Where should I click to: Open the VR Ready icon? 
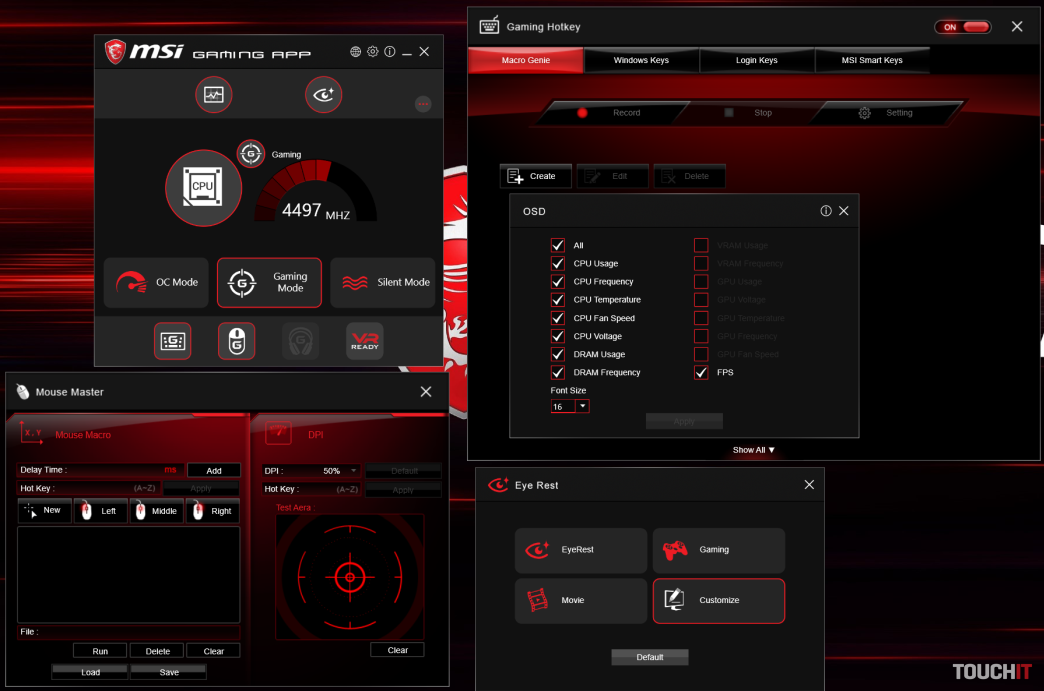[x=364, y=341]
